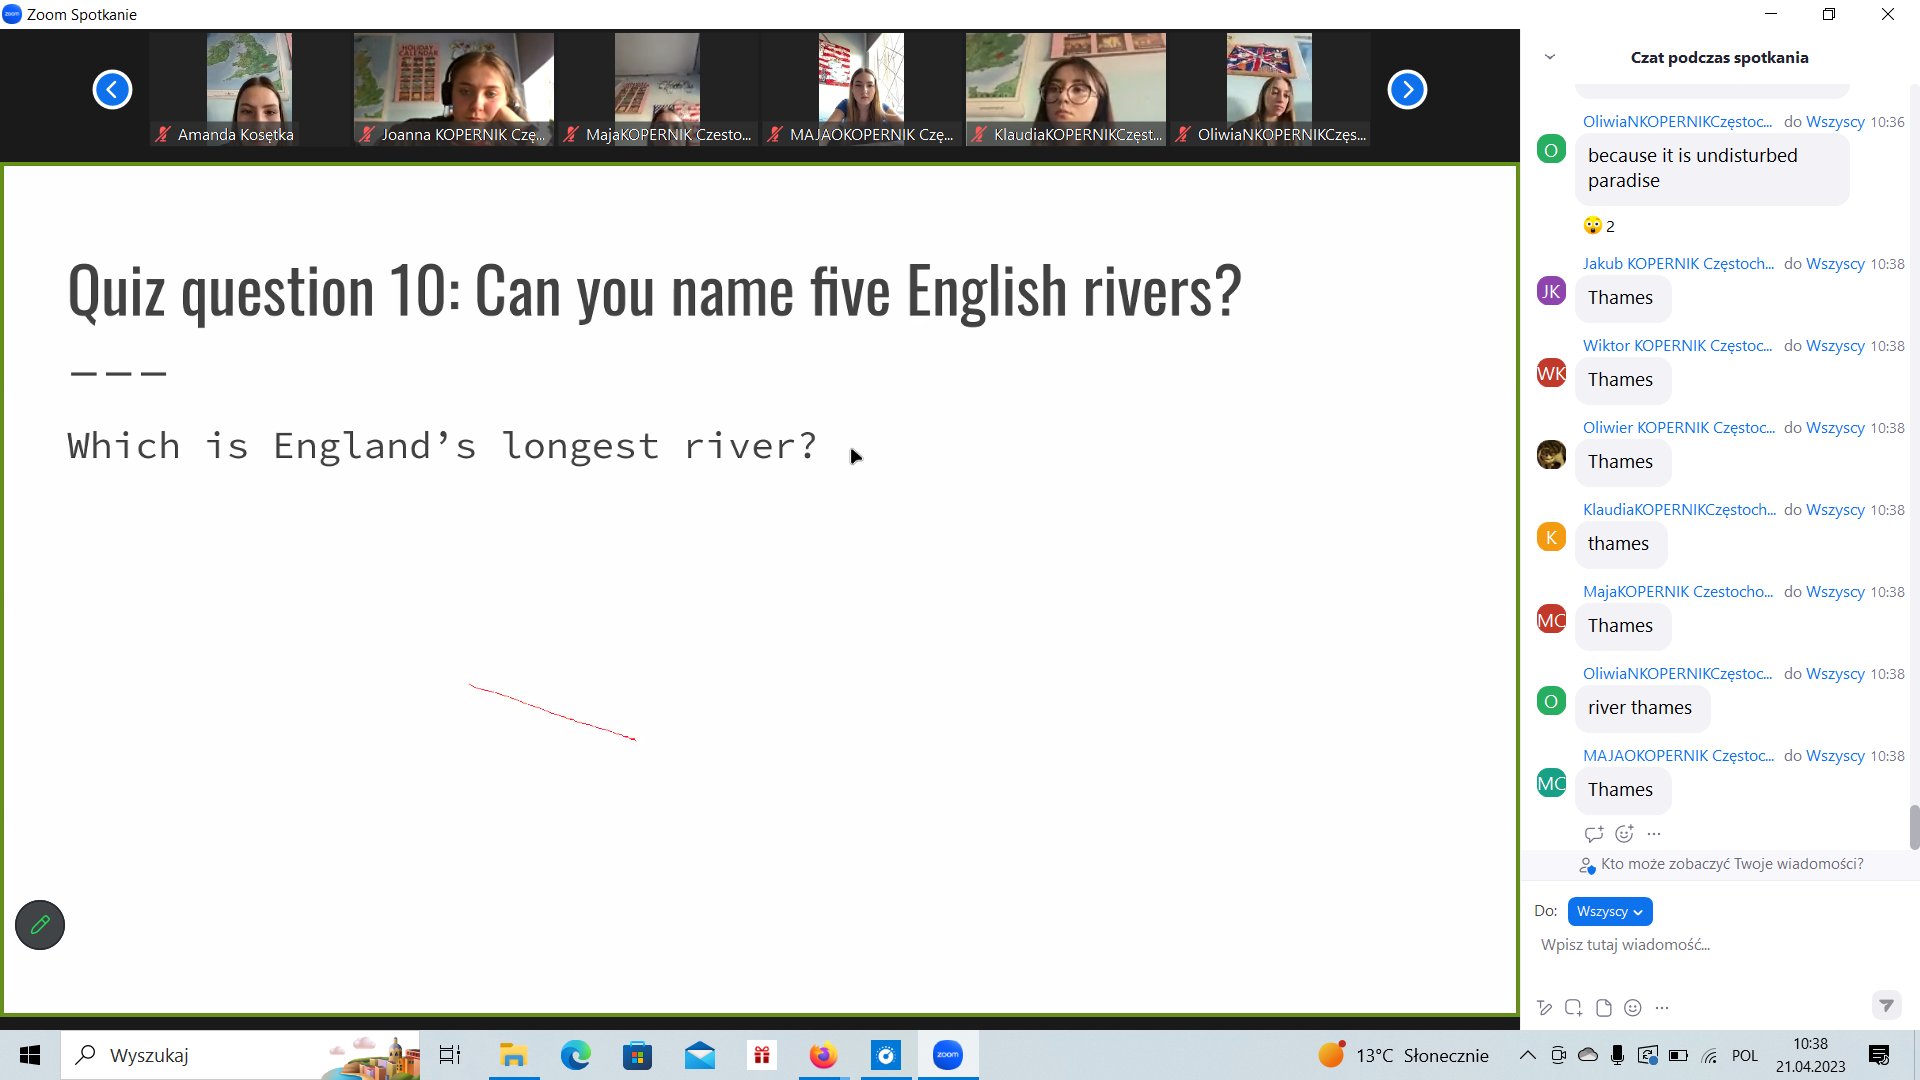
Task: Attach a file to chat message
Action: (x=1604, y=1008)
